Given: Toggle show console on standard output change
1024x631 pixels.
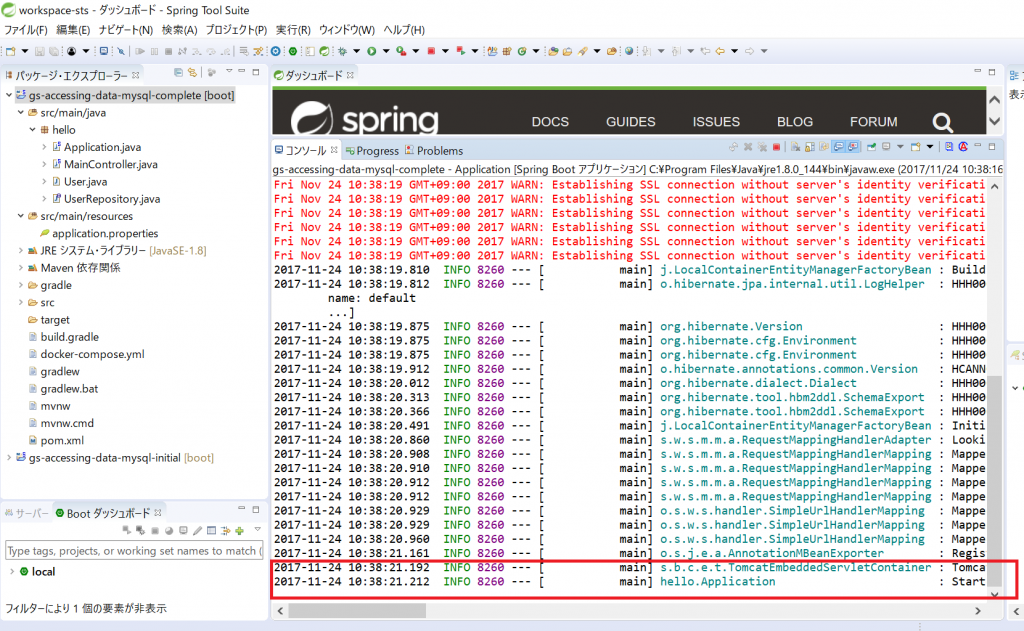Looking at the screenshot, I should (x=840, y=148).
